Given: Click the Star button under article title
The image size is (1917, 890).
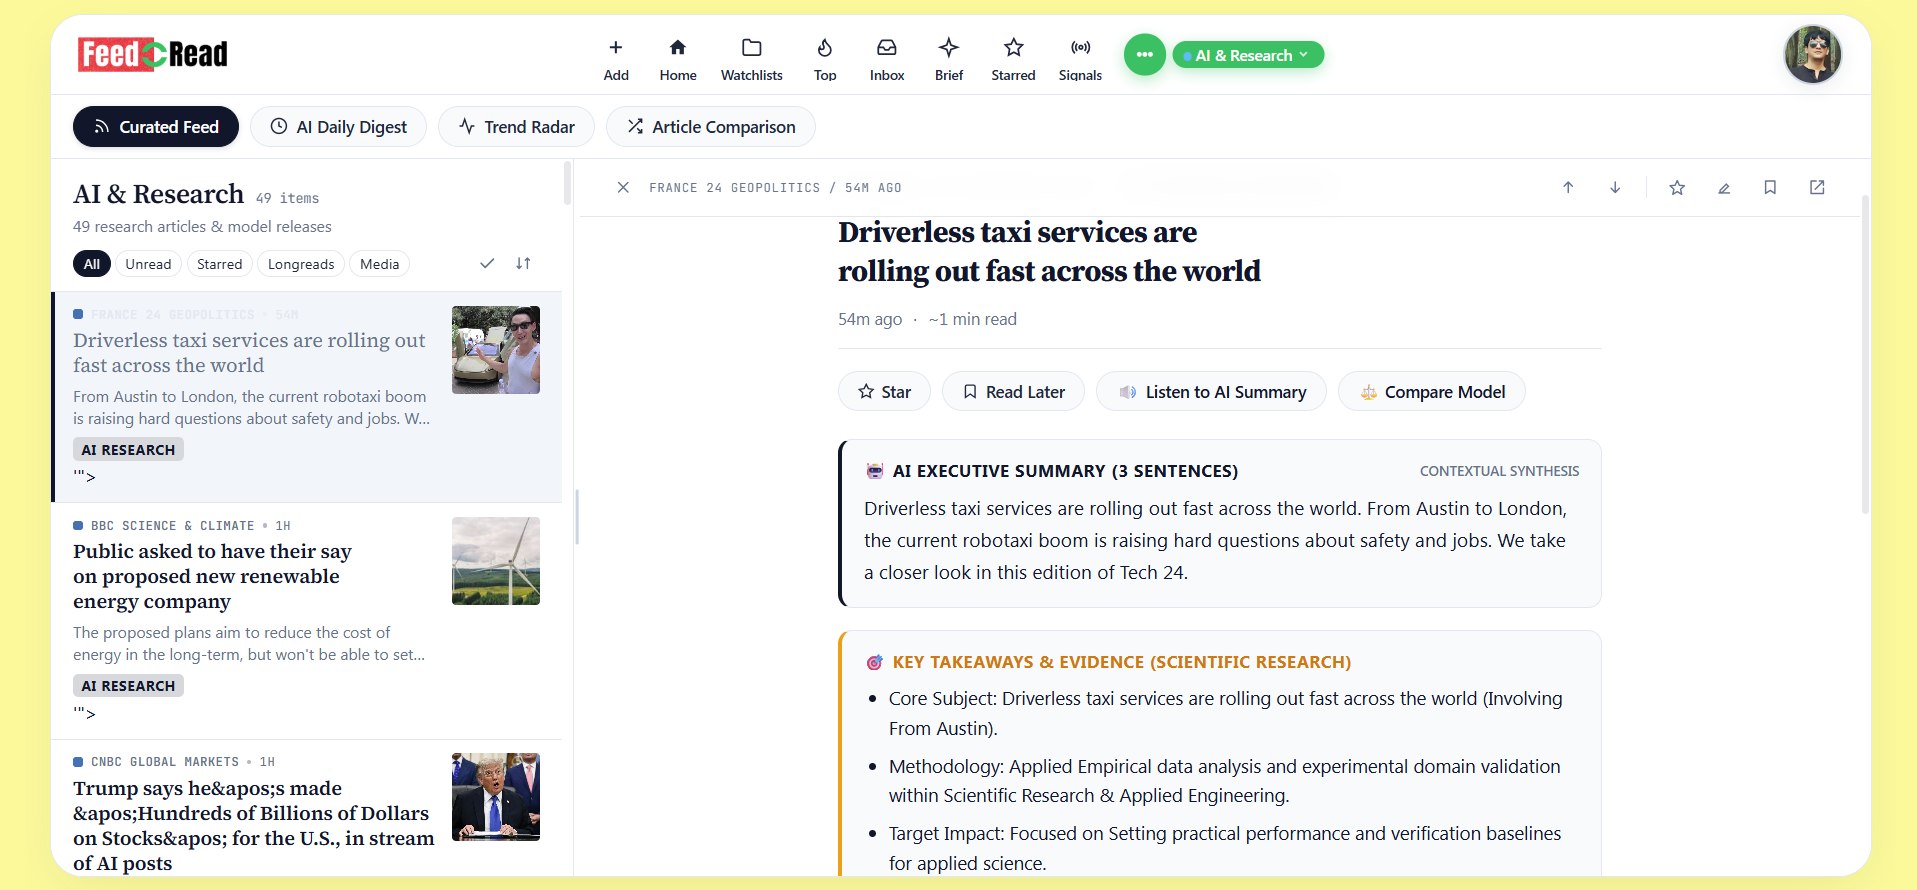Looking at the screenshot, I should (884, 392).
